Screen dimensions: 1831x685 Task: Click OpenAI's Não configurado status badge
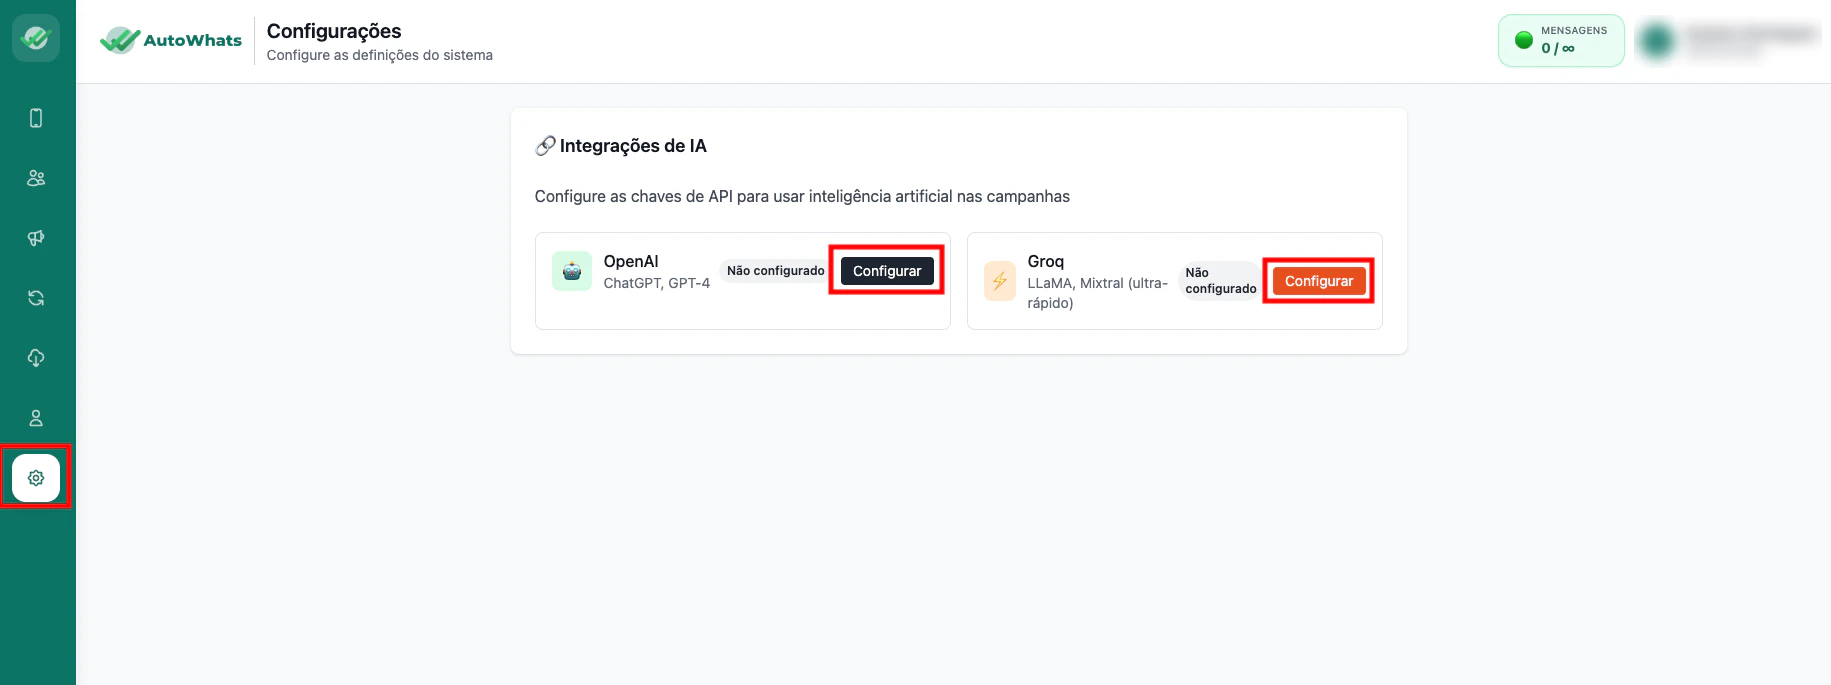(775, 271)
